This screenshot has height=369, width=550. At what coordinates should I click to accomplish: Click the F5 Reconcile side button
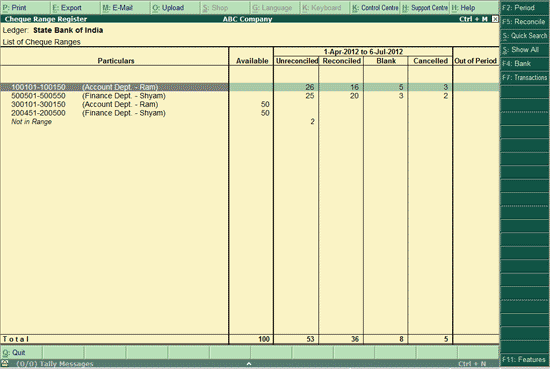524,21
